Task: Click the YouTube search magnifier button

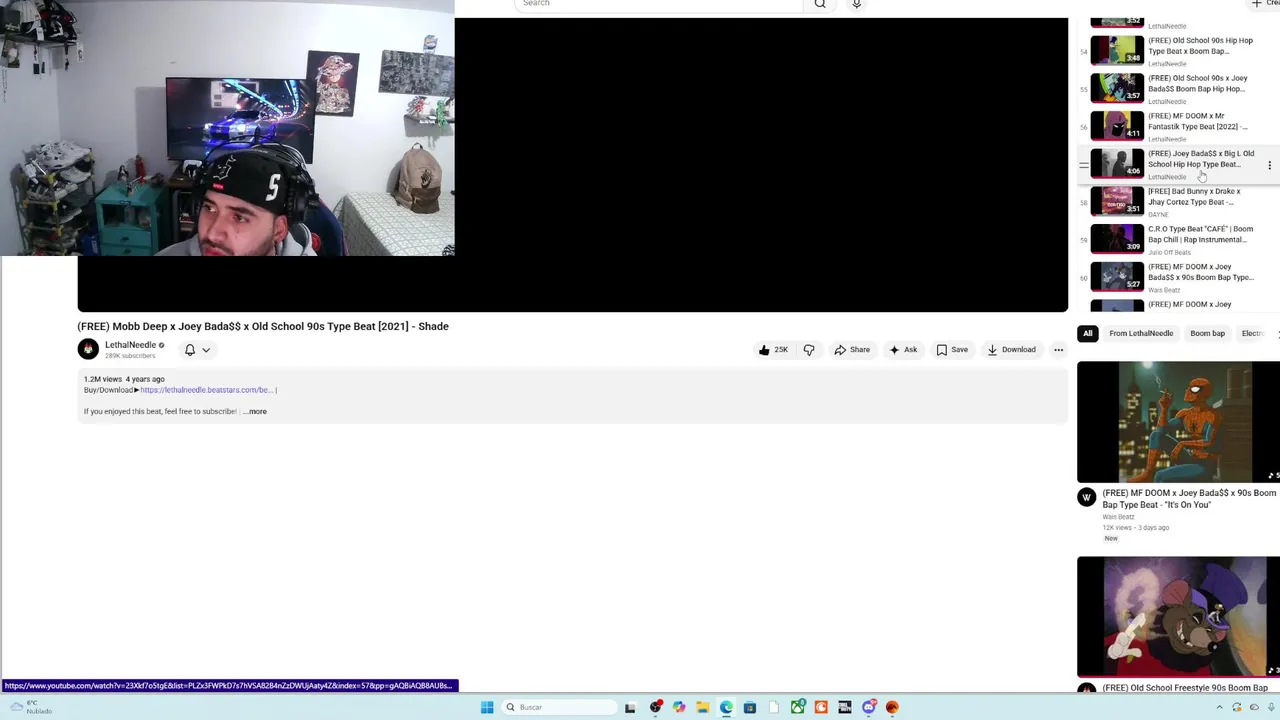Action: coord(820,4)
